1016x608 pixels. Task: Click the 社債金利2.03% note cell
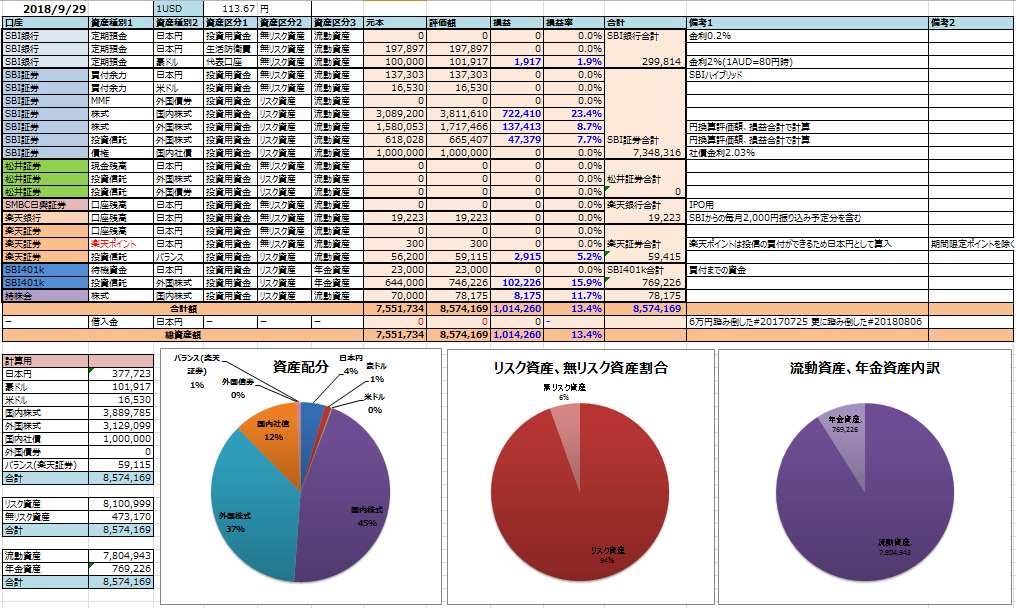coord(807,153)
